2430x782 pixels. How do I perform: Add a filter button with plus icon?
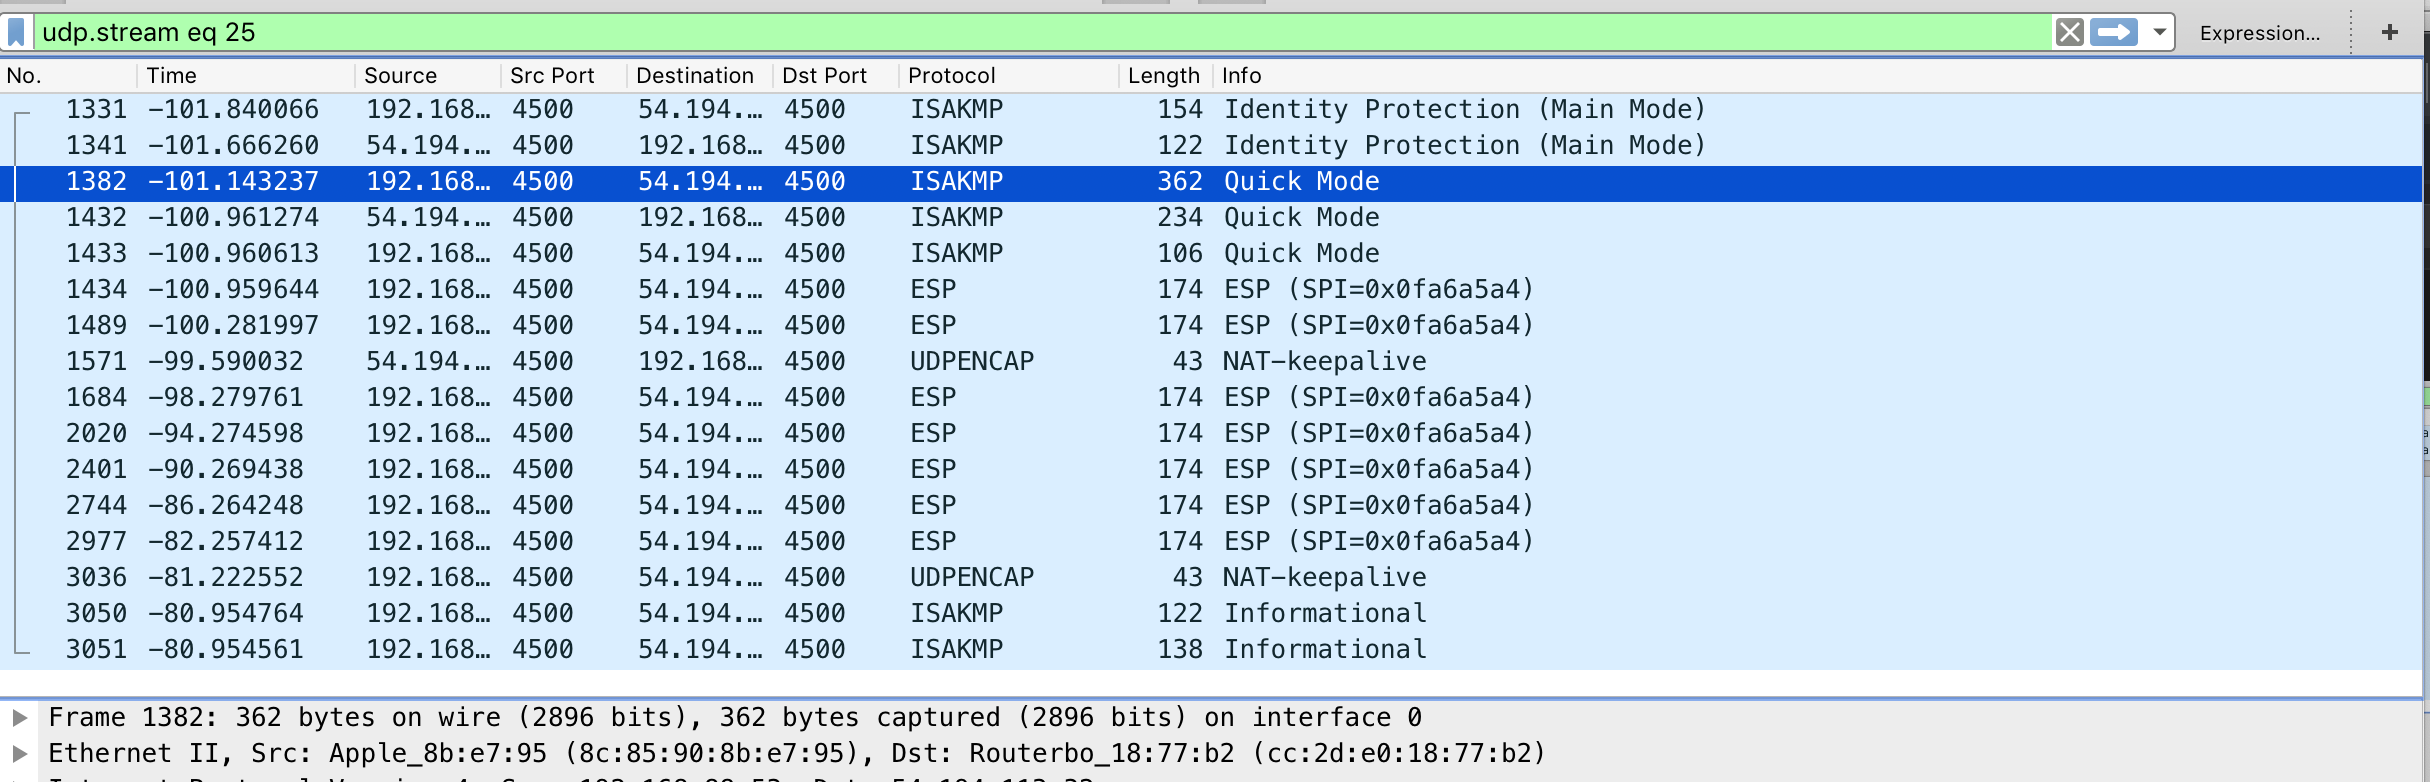pyautogui.click(x=2390, y=33)
